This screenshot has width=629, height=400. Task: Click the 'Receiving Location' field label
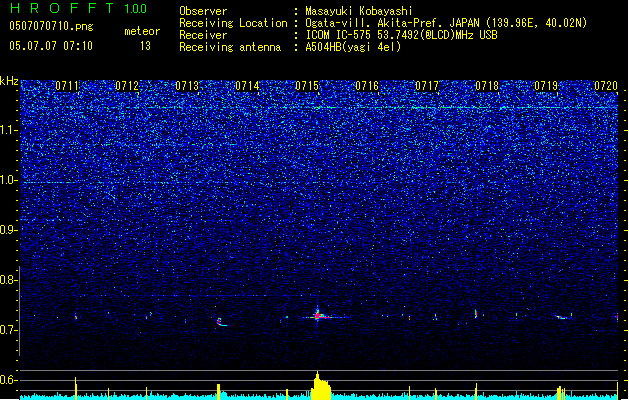click(x=233, y=23)
